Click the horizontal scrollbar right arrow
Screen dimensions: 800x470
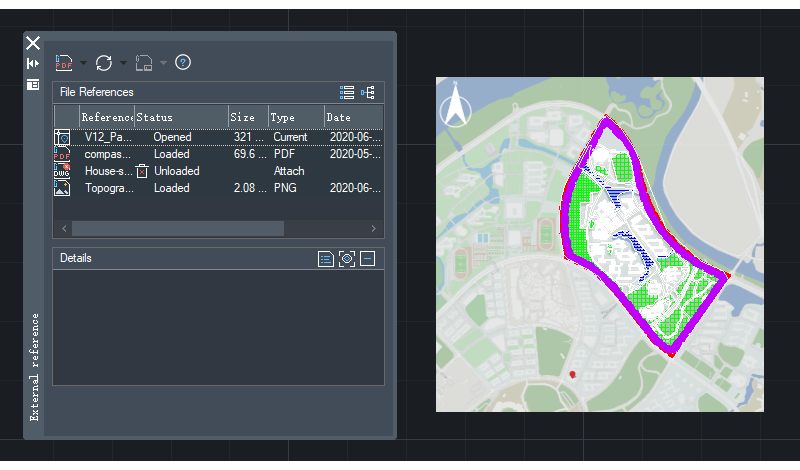tap(374, 229)
